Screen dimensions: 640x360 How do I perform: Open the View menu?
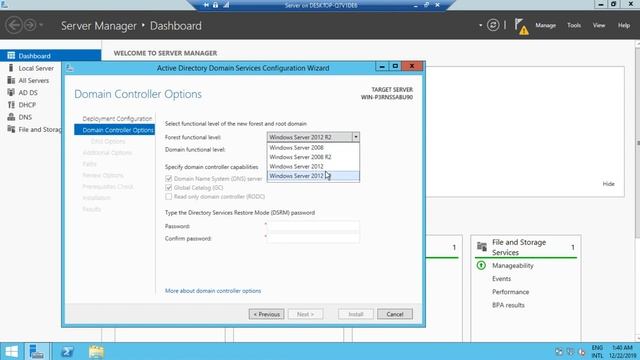[x=599, y=25]
